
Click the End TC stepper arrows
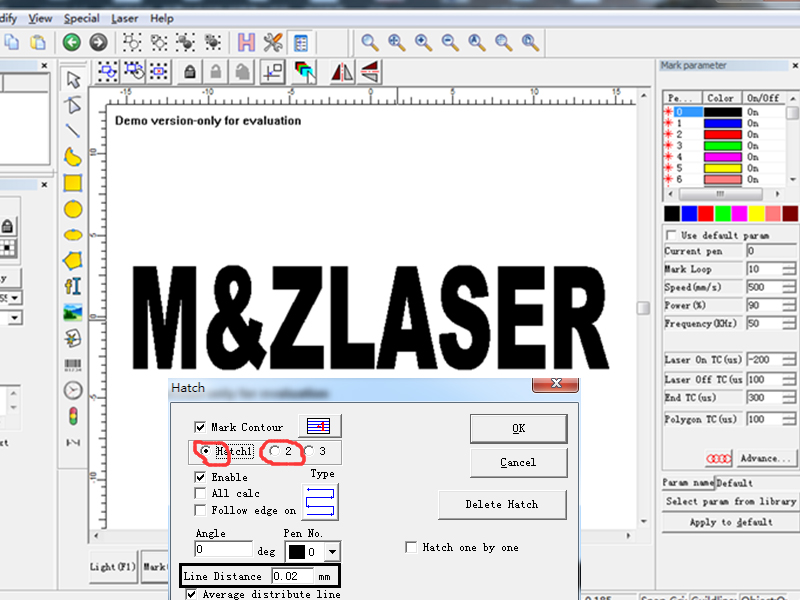(x=789, y=398)
